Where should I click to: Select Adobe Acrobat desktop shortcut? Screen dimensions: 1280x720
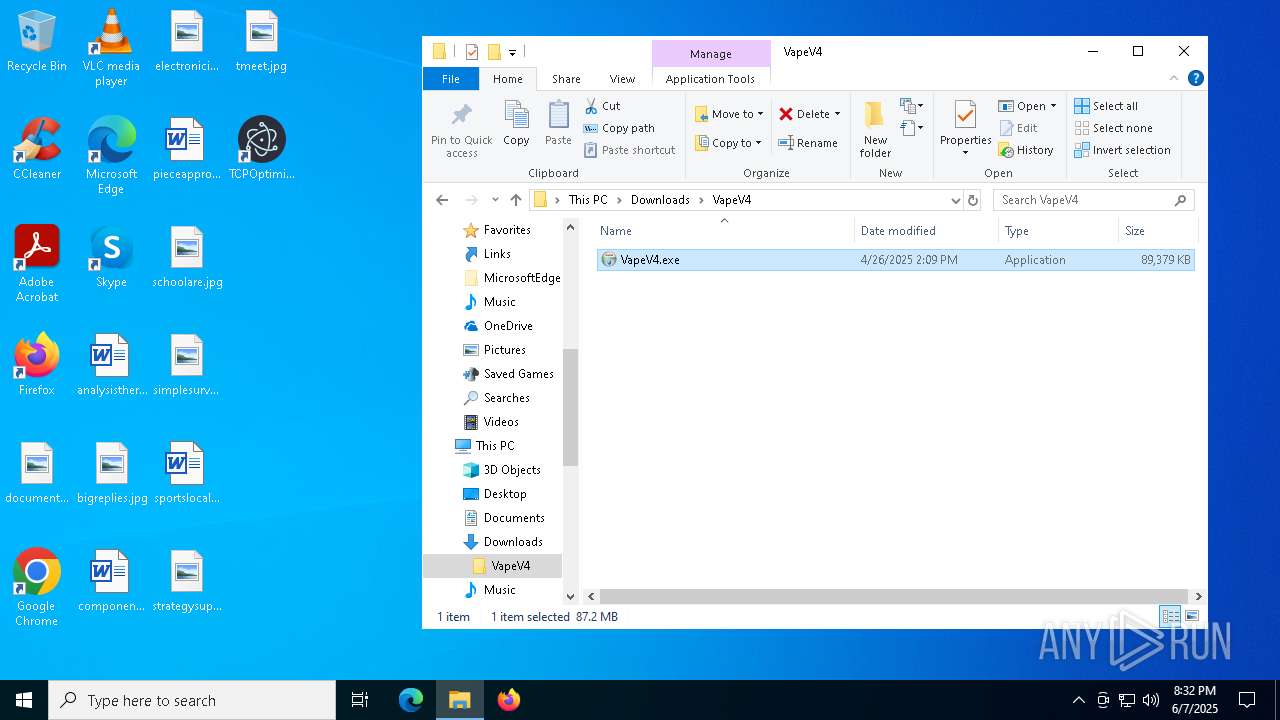pyautogui.click(x=37, y=264)
